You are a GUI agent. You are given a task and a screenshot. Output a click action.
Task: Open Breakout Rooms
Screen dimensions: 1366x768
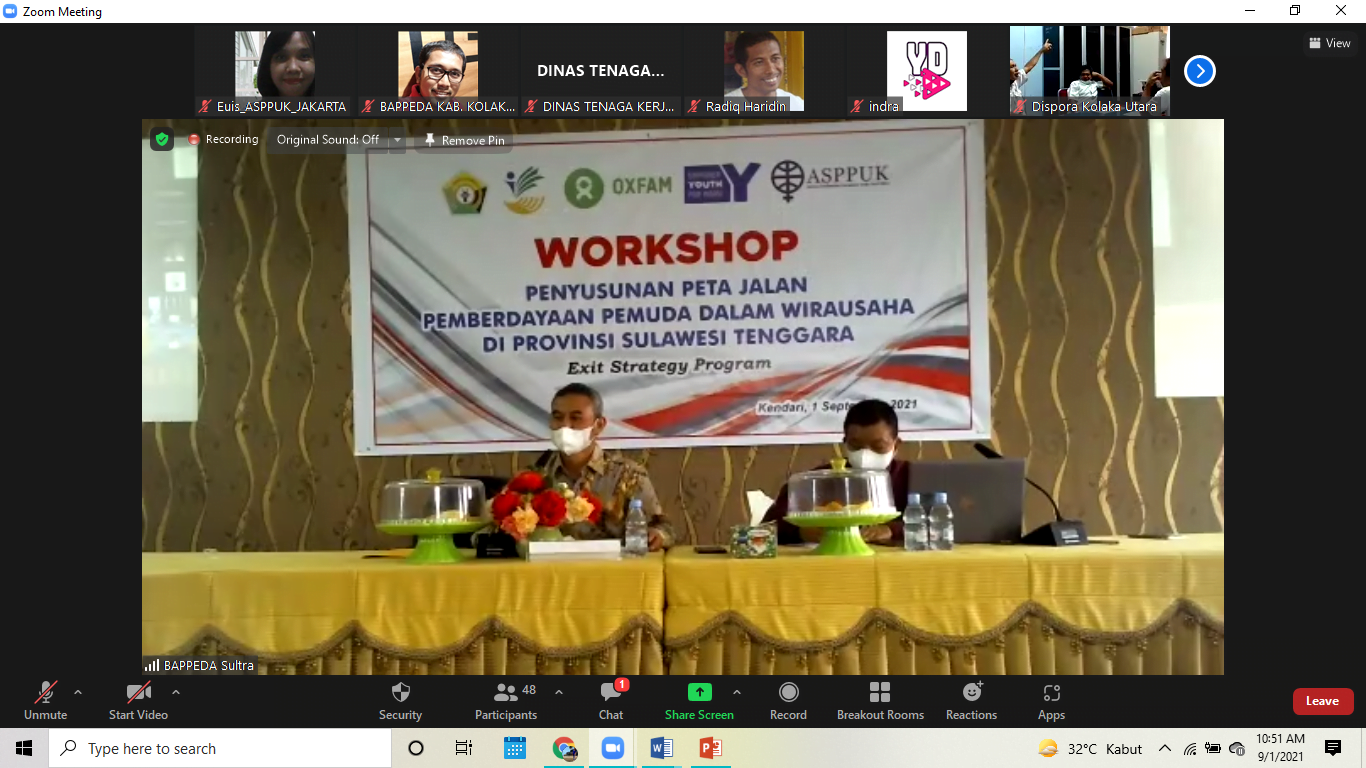pyautogui.click(x=880, y=700)
